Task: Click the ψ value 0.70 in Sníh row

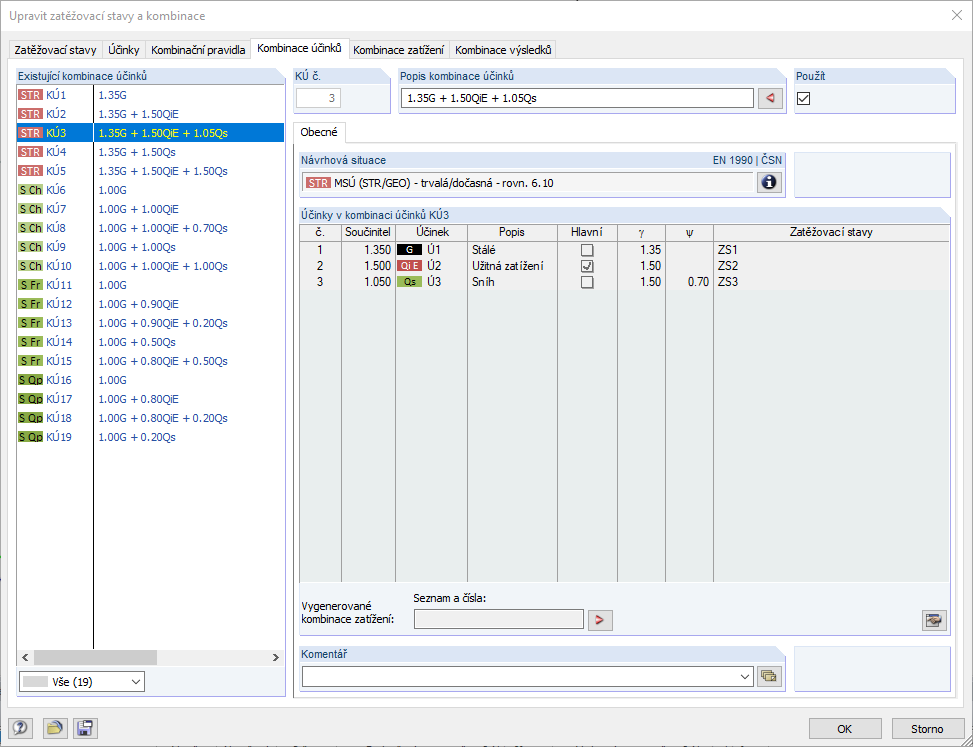Action: tap(689, 282)
